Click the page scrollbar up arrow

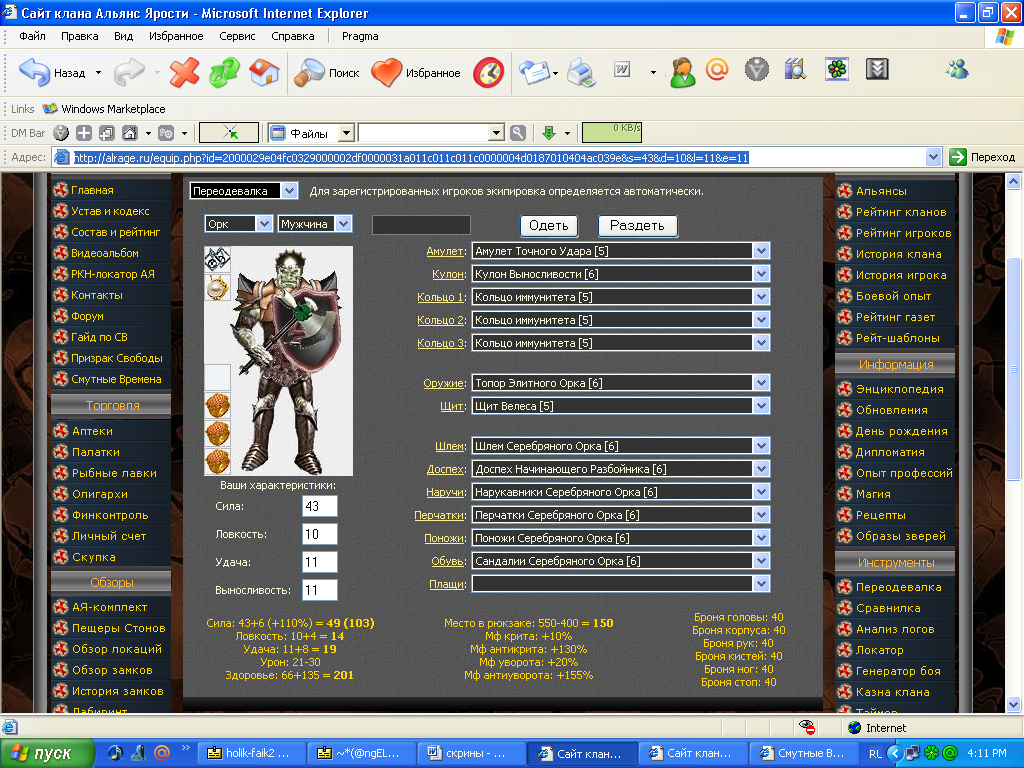click(x=1013, y=182)
